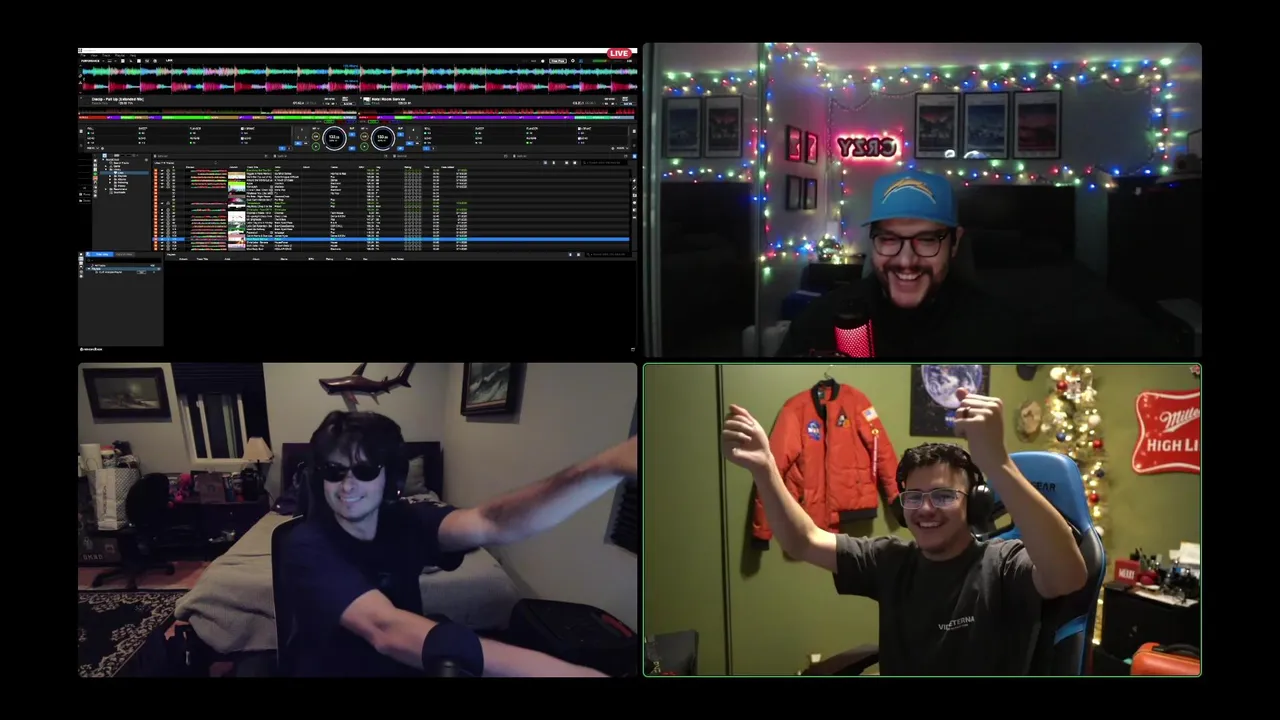Start deck 1 with green play button
The image size is (1280, 720).
click(x=316, y=146)
